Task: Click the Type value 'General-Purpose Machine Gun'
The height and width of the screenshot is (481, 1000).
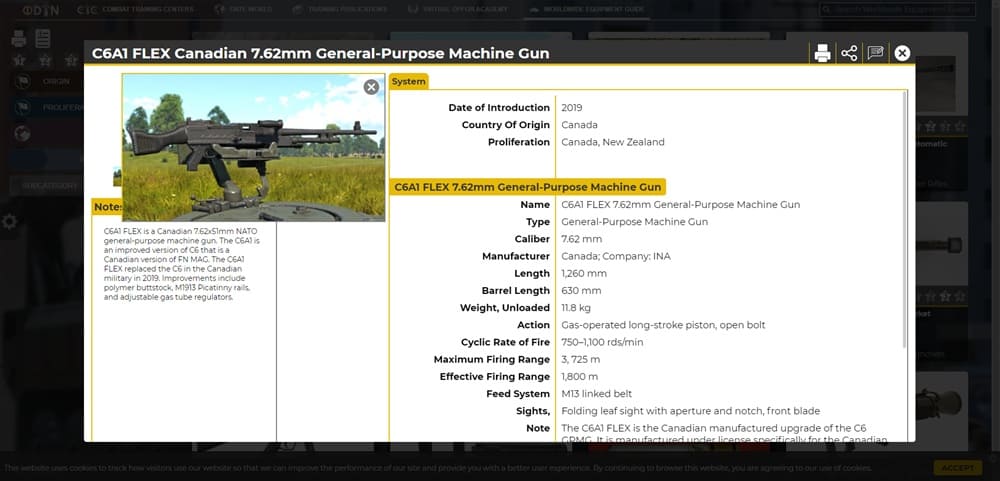Action: [x=635, y=222]
